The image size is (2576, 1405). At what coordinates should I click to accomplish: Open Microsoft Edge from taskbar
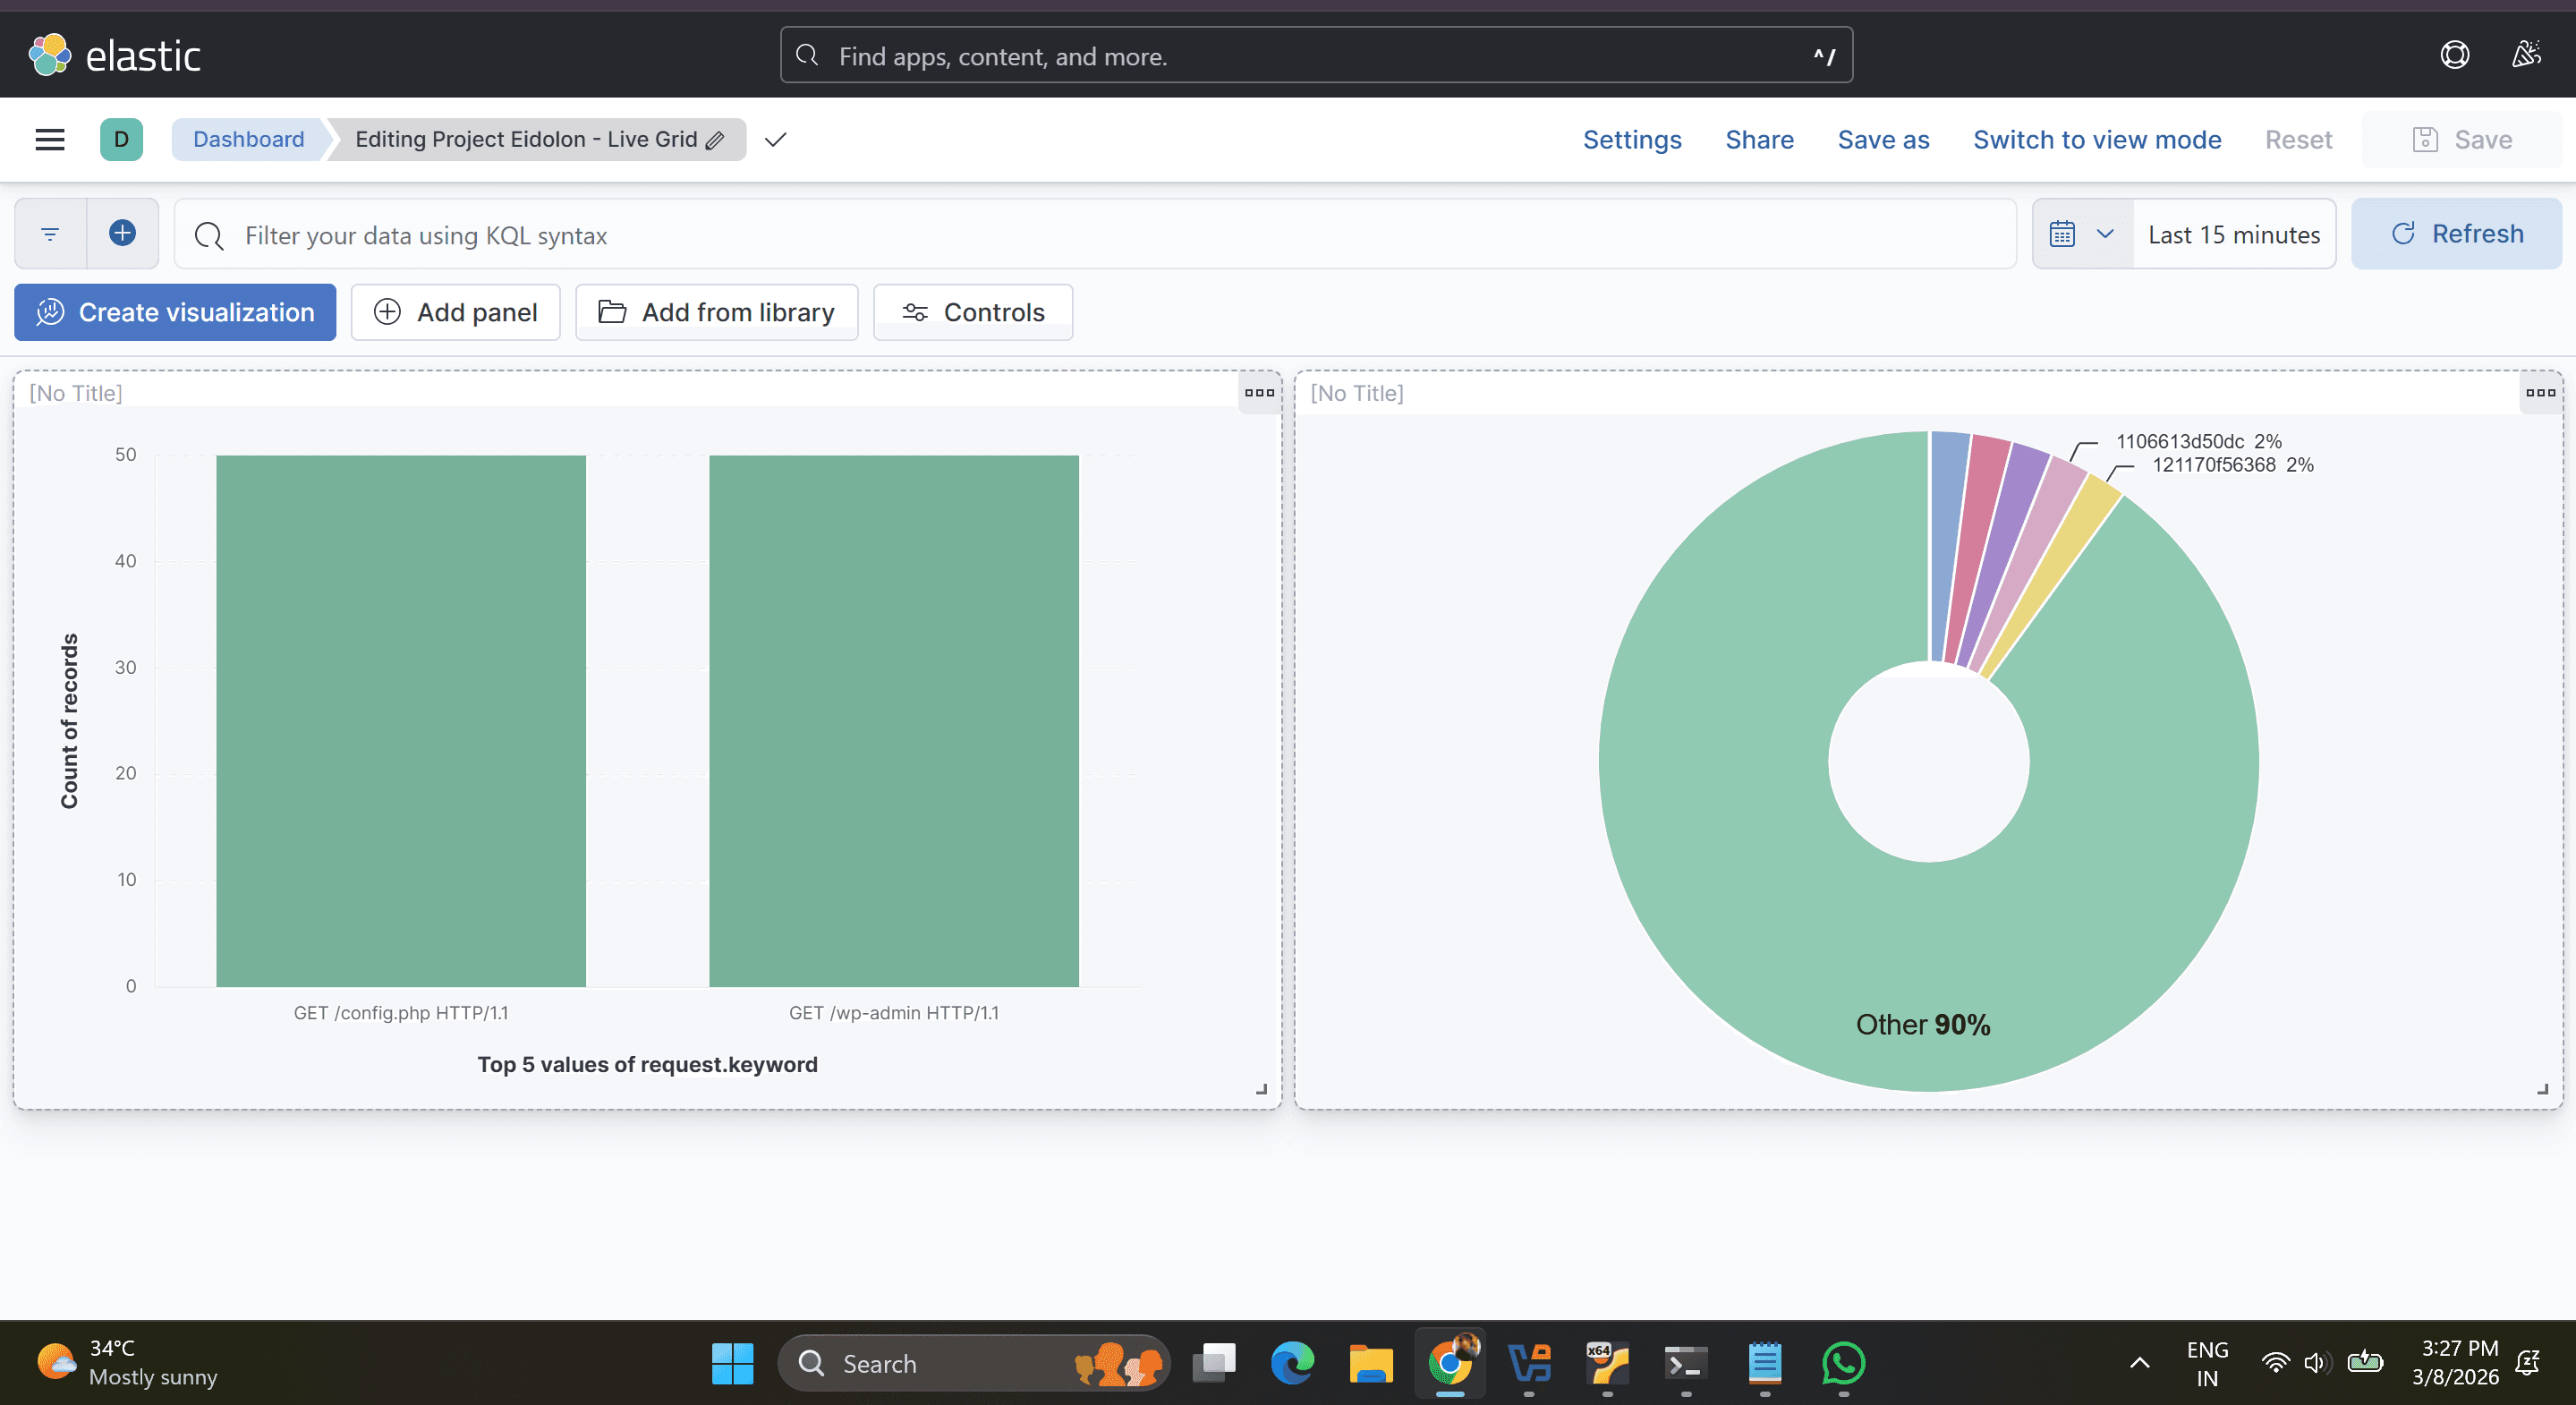(1292, 1363)
